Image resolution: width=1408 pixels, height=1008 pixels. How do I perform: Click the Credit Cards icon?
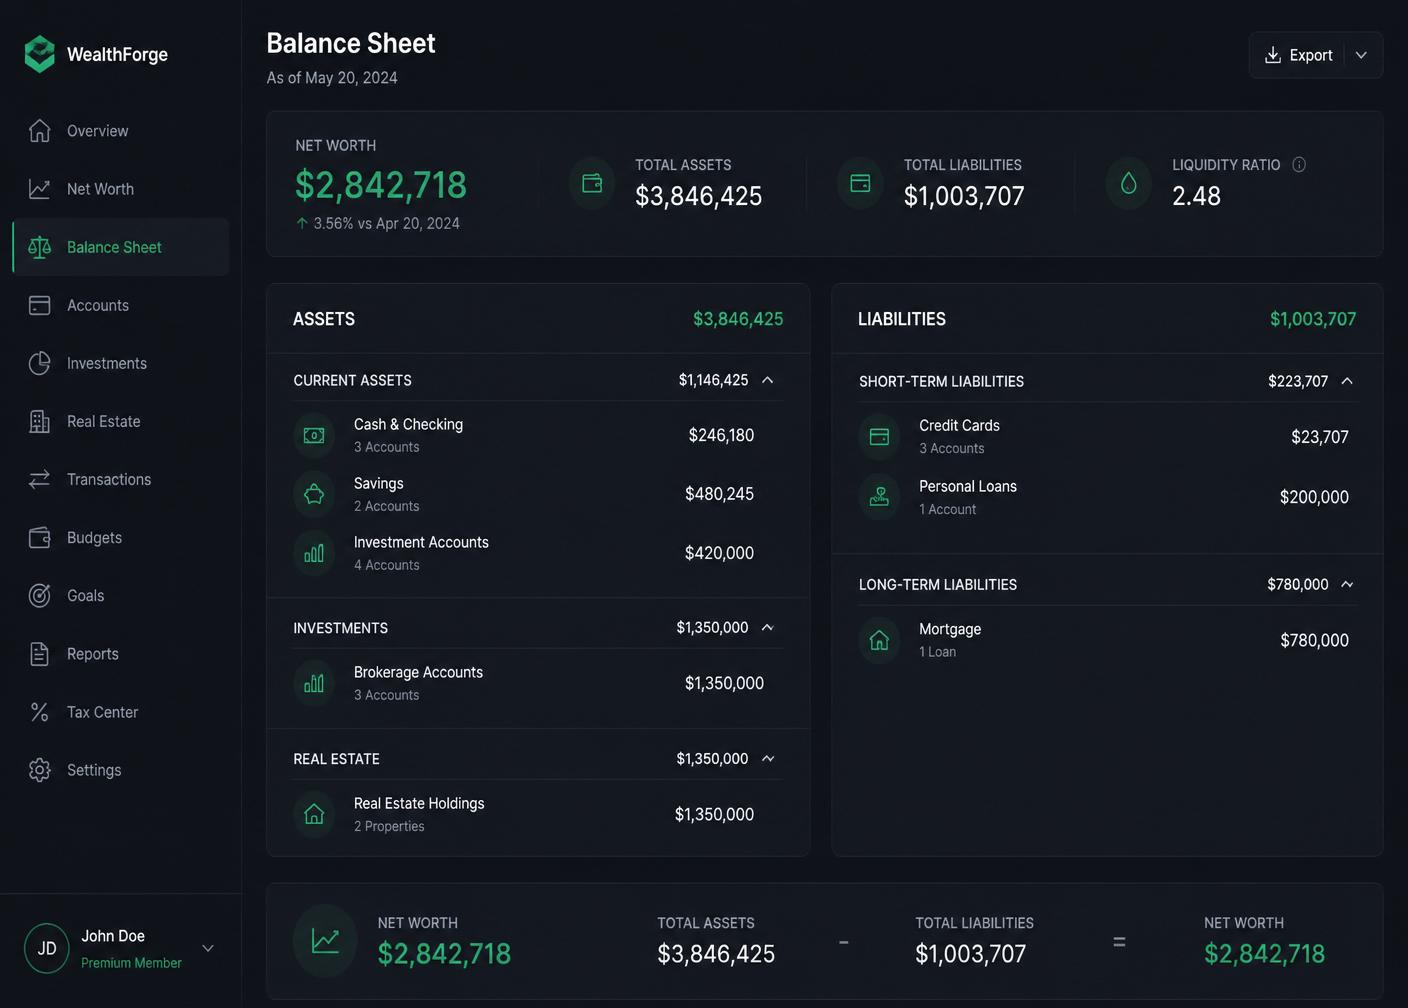point(879,436)
